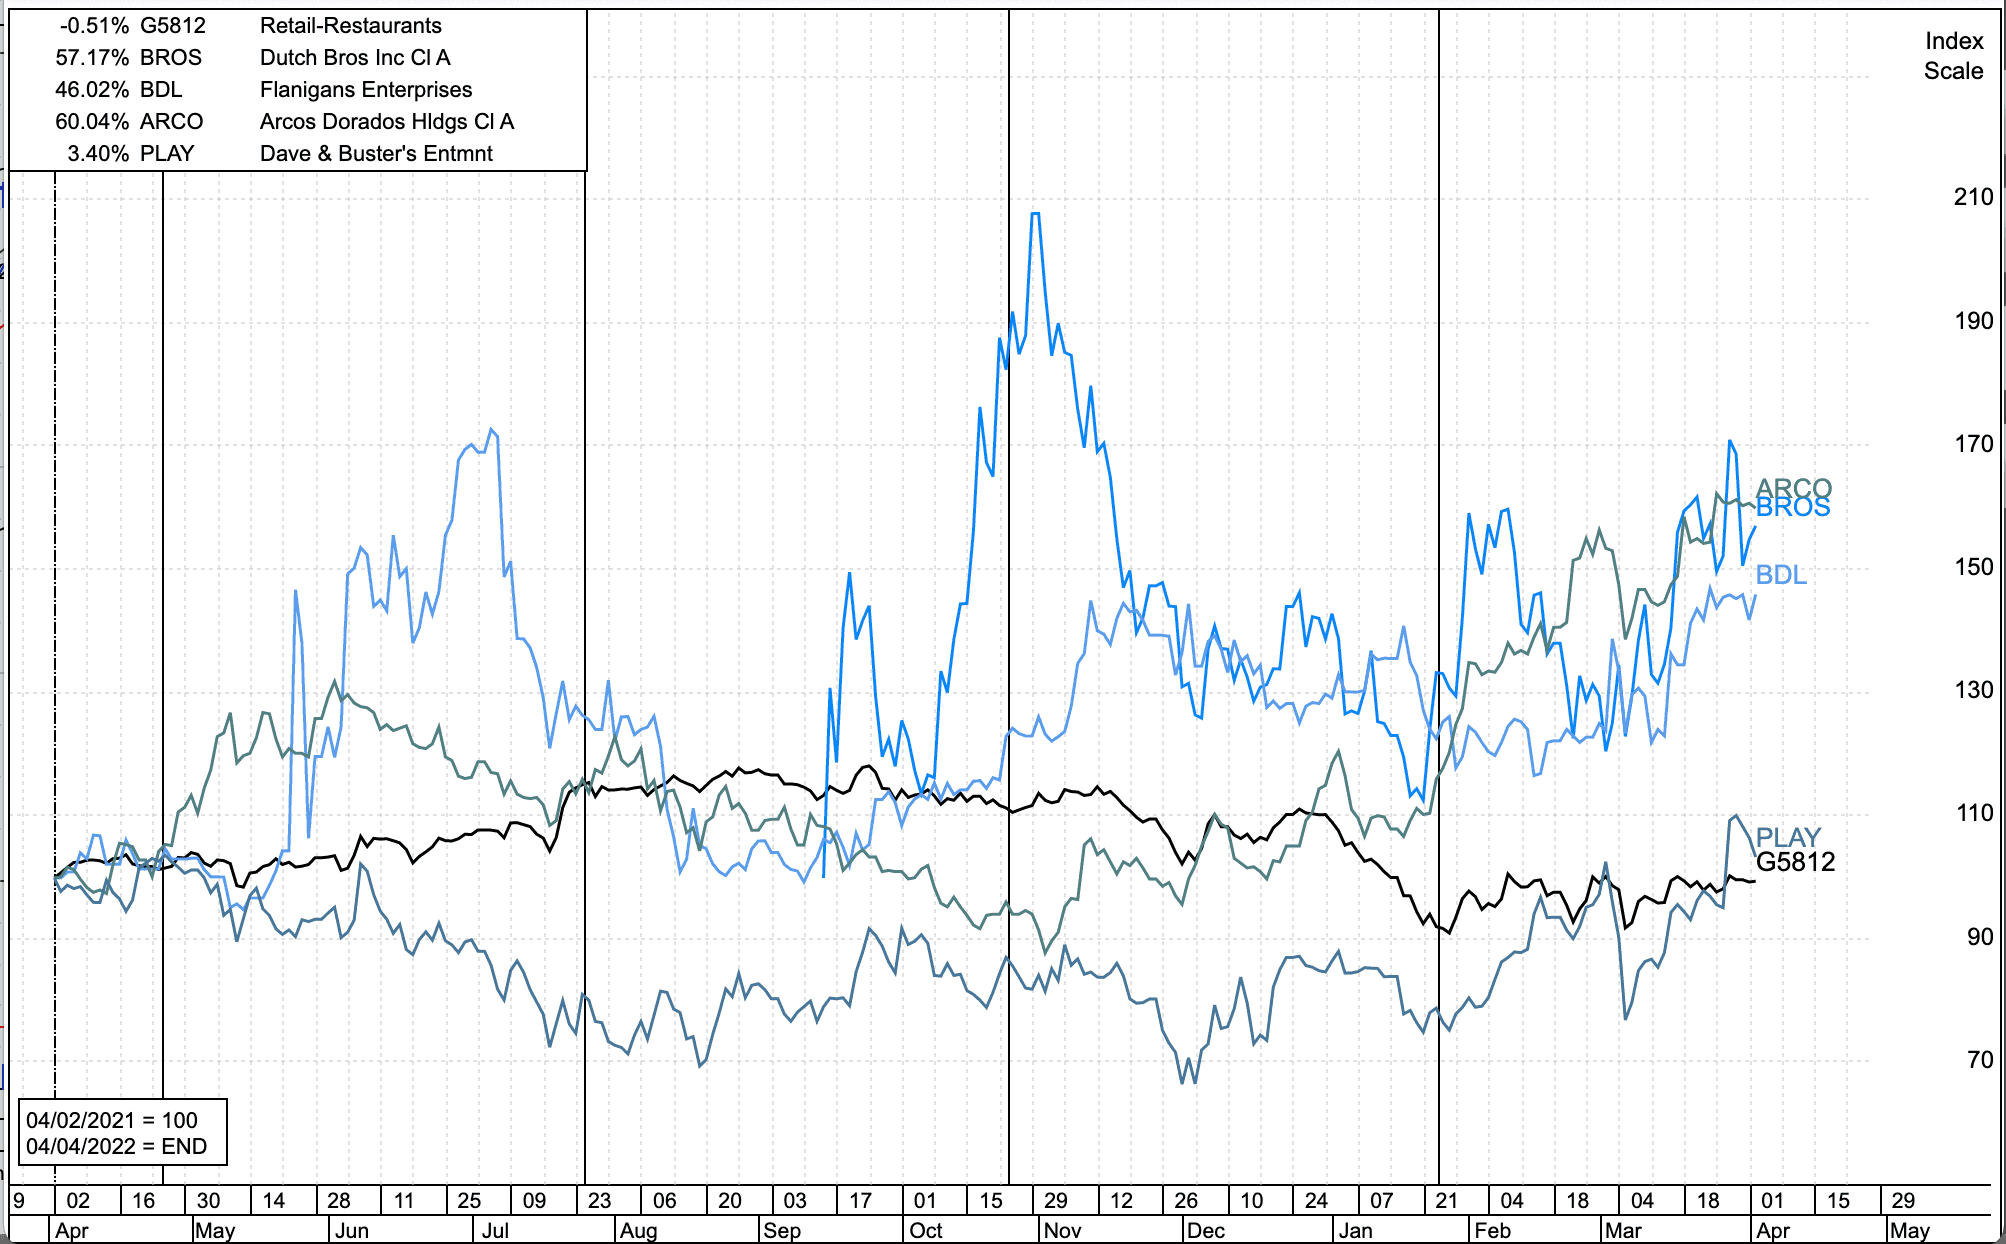The image size is (2006, 1244).
Task: Select the 23 date tick before Aug
Action: pos(599,1200)
